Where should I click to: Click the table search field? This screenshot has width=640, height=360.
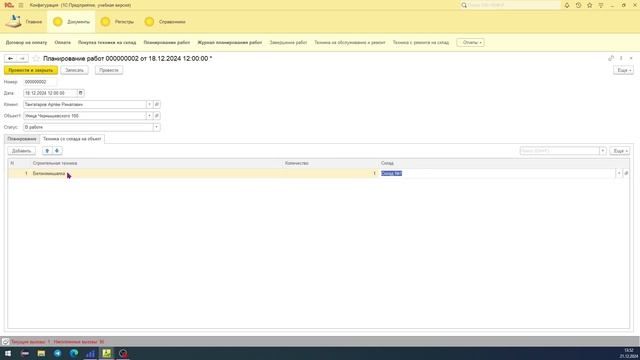559,151
